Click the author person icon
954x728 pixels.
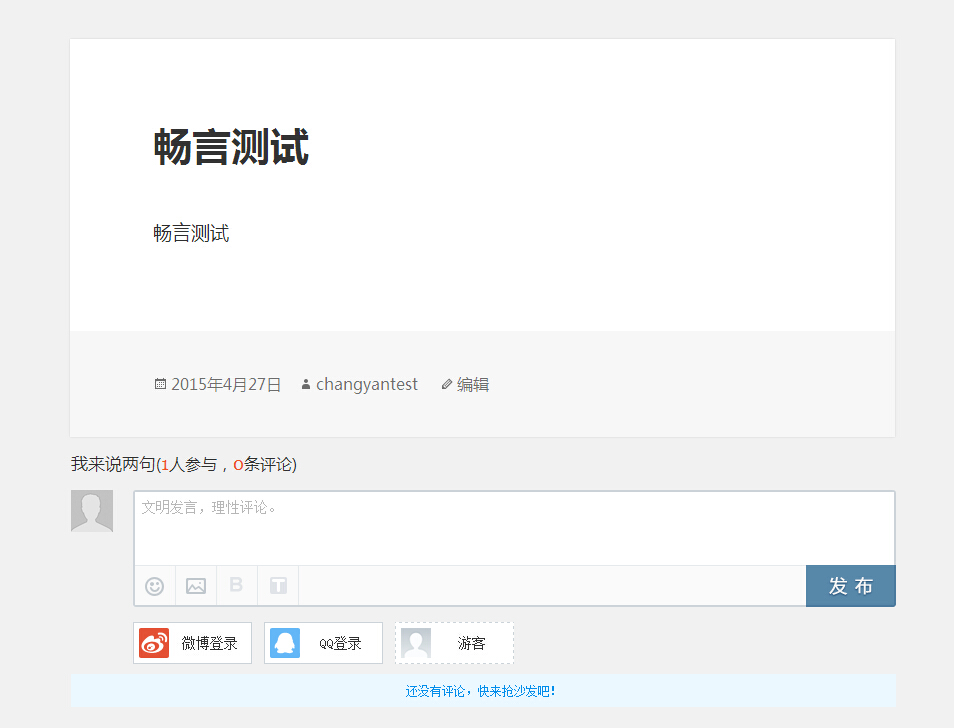[x=306, y=384]
